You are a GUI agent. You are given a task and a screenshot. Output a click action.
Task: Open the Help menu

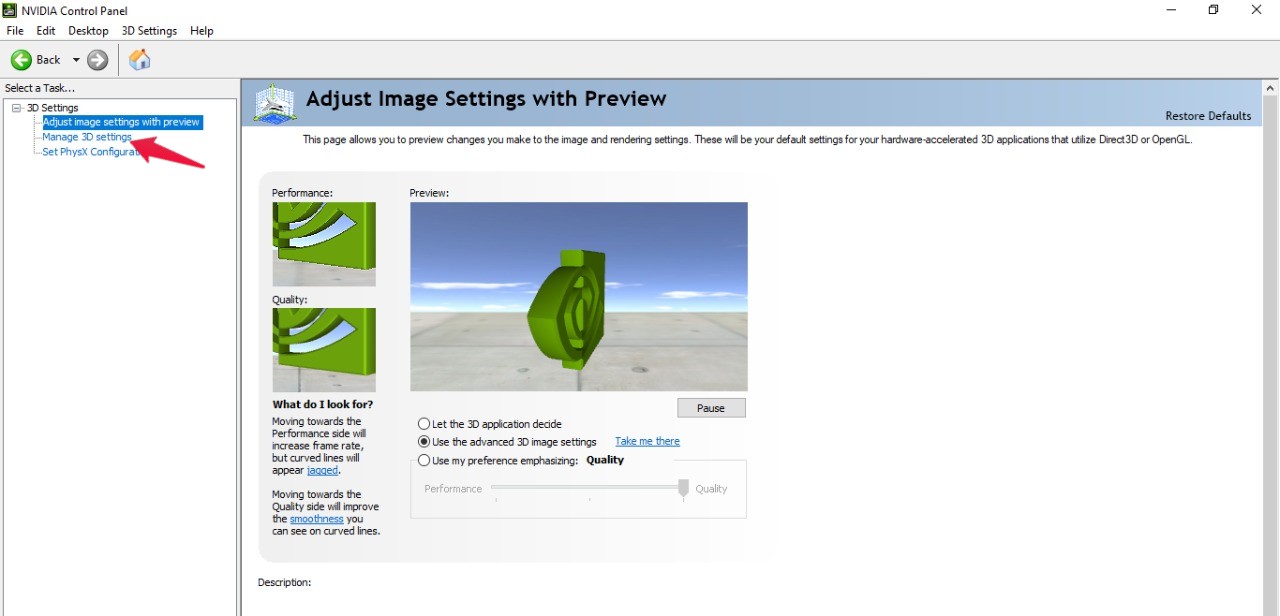point(202,31)
